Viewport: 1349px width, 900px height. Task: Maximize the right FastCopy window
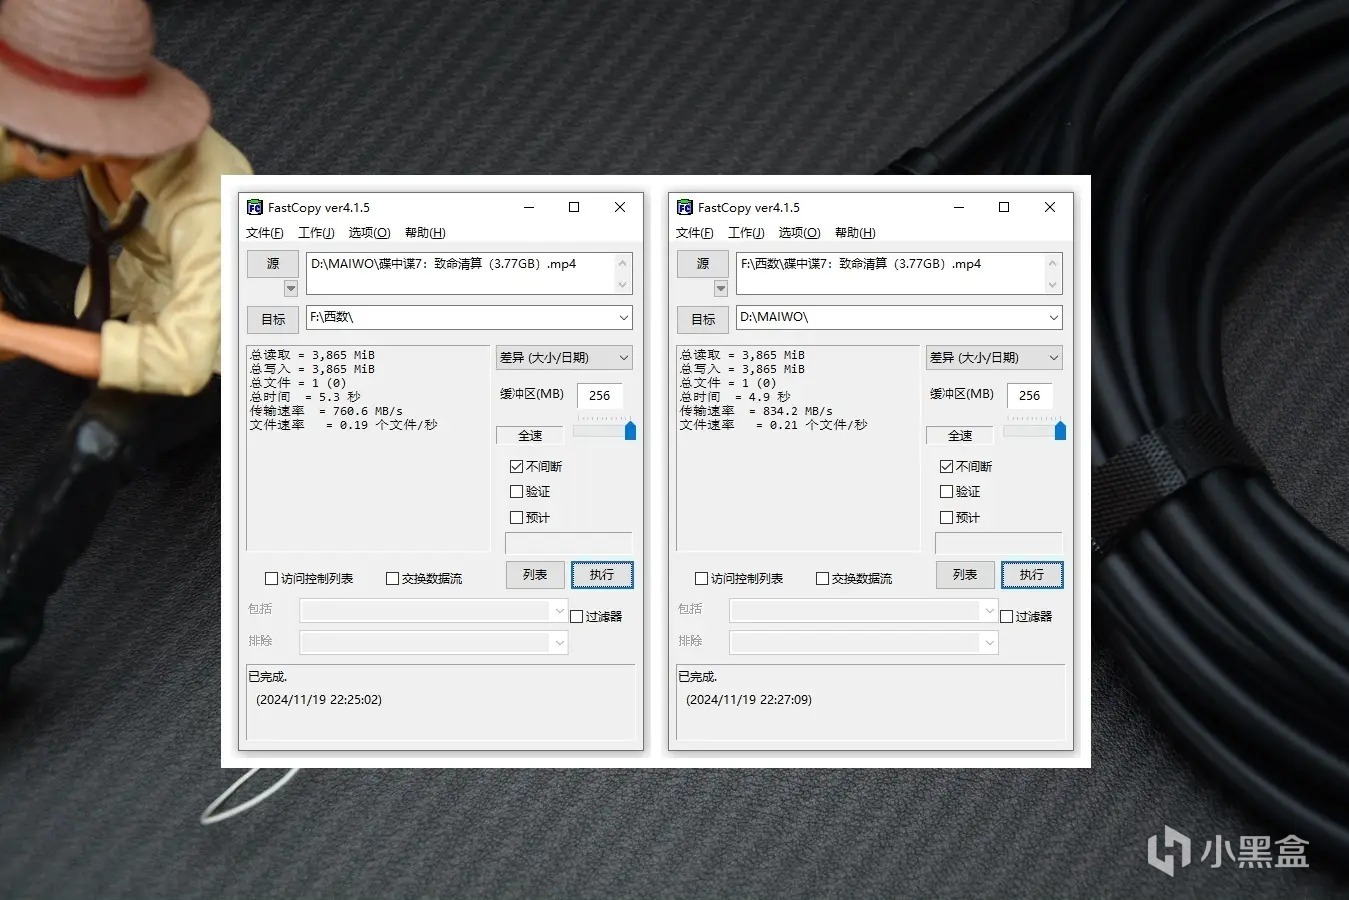click(x=1004, y=207)
